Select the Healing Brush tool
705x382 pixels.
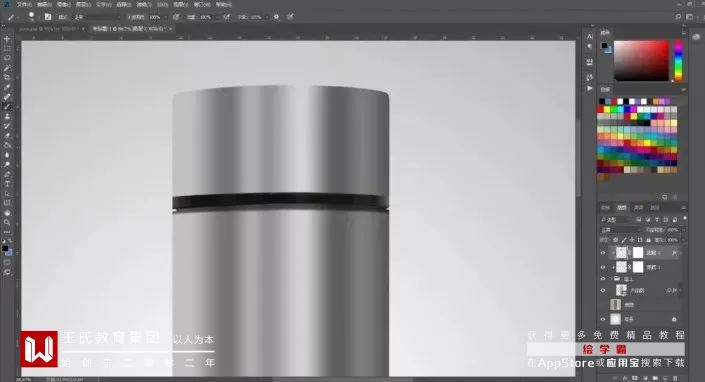pos(7,97)
